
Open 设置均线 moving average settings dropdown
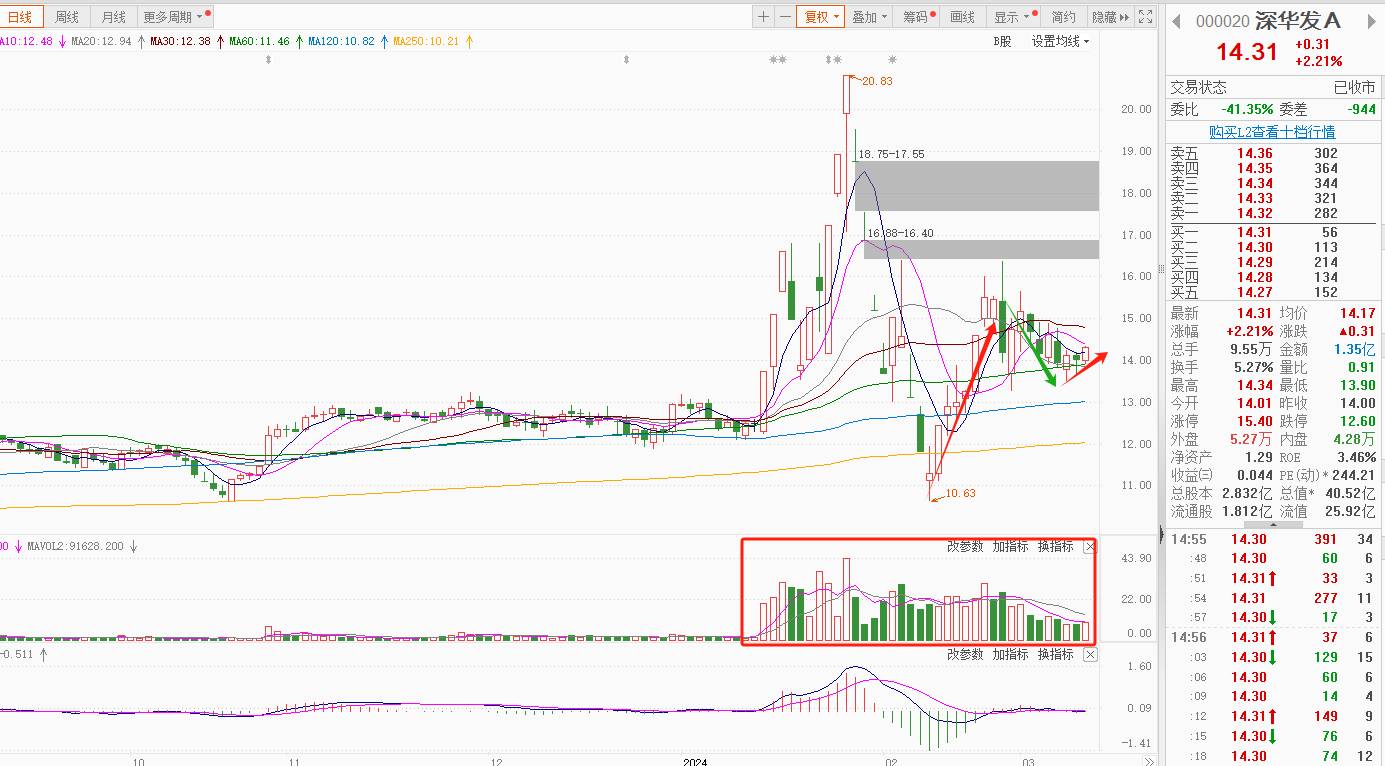[1060, 41]
